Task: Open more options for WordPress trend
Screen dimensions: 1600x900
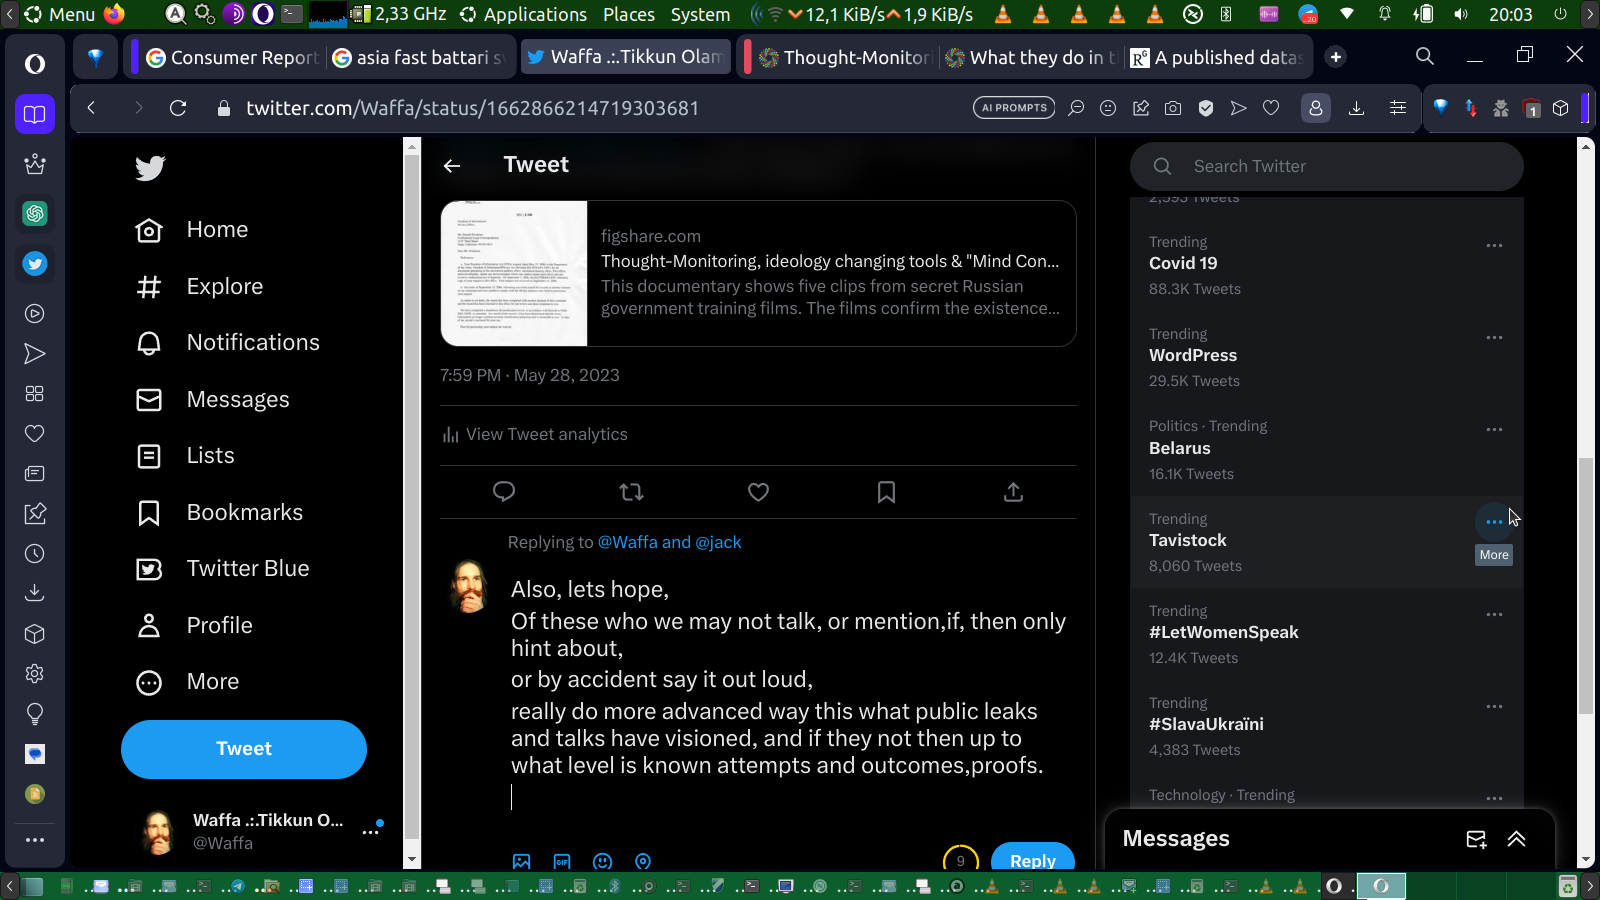Action: [x=1494, y=337]
